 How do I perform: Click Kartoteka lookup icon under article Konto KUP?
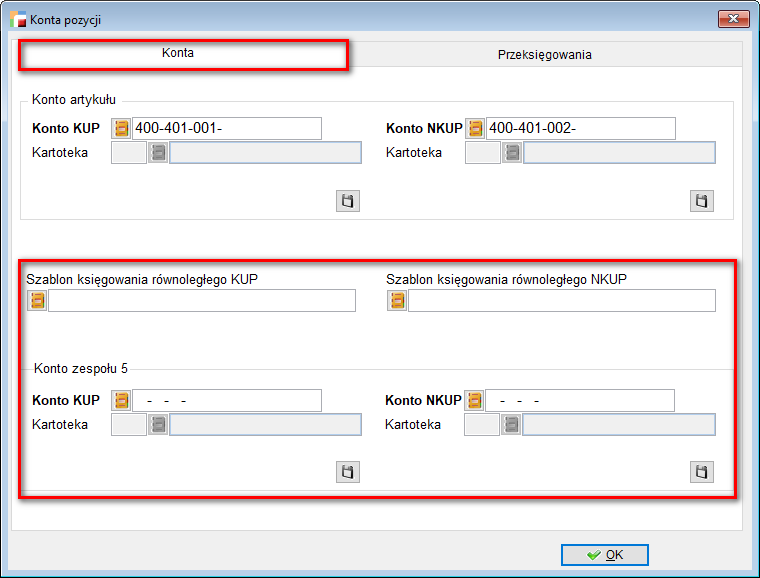pos(158,153)
